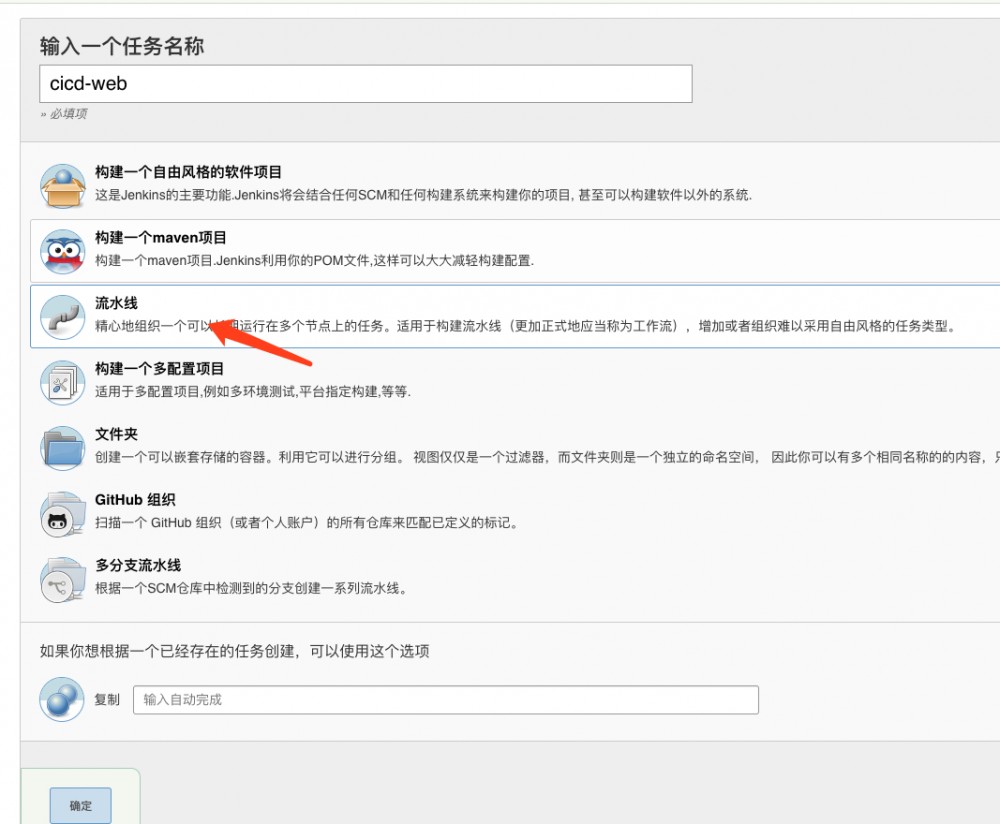Select the pipeline pipe icon
The width and height of the screenshot is (1000, 824).
pos(62,317)
